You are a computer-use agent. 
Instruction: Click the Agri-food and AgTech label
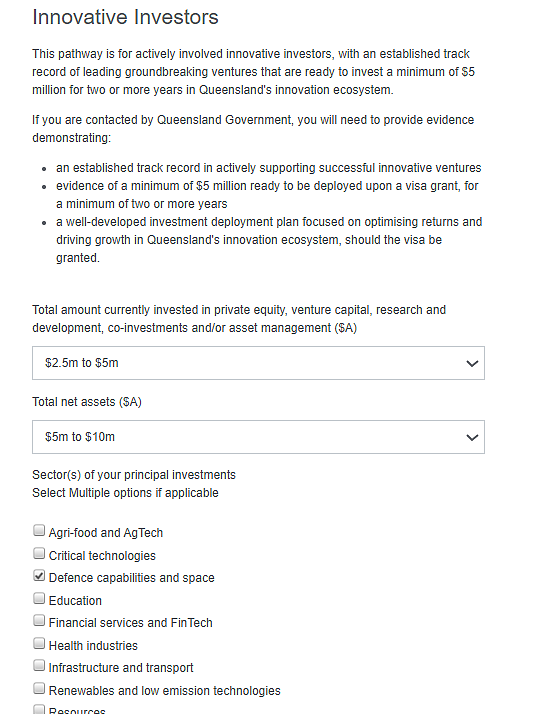point(106,533)
